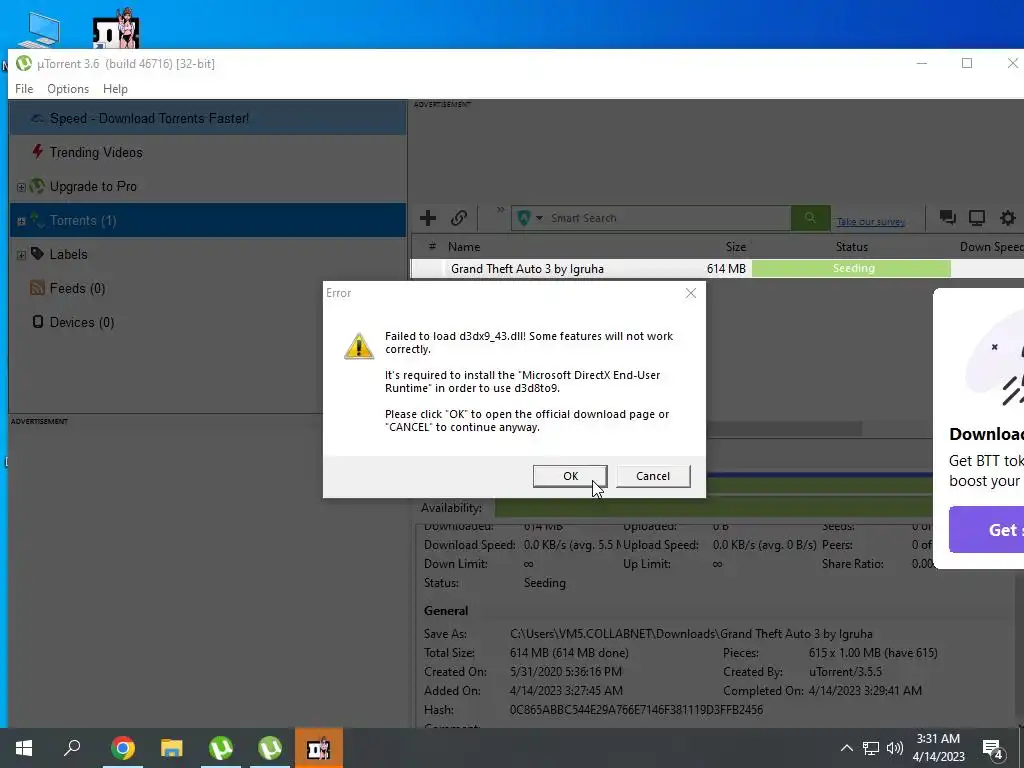Click the network tray icon
1024x768 pixels.
tap(871, 748)
